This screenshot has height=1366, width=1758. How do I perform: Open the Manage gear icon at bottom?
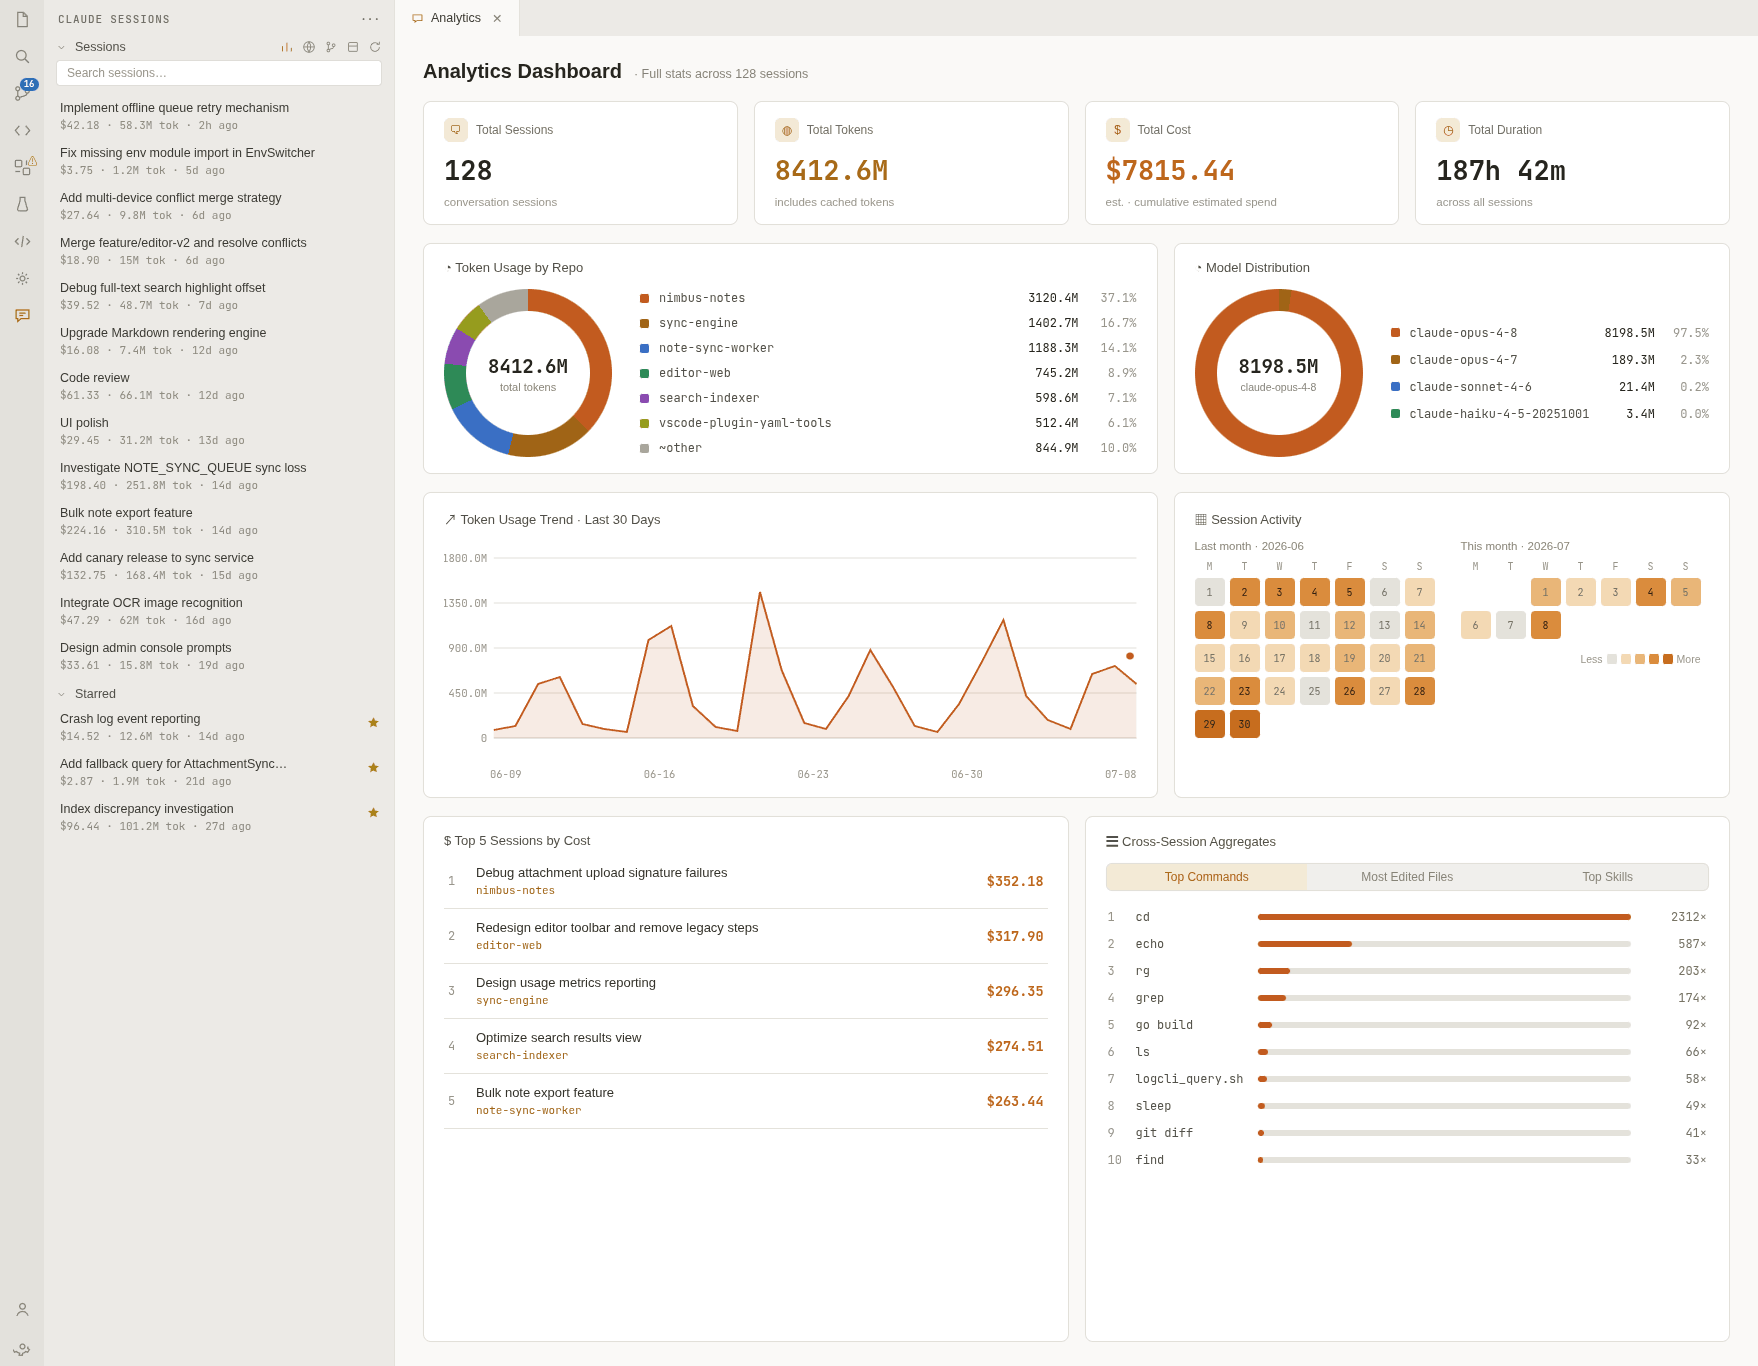pos(22,1347)
